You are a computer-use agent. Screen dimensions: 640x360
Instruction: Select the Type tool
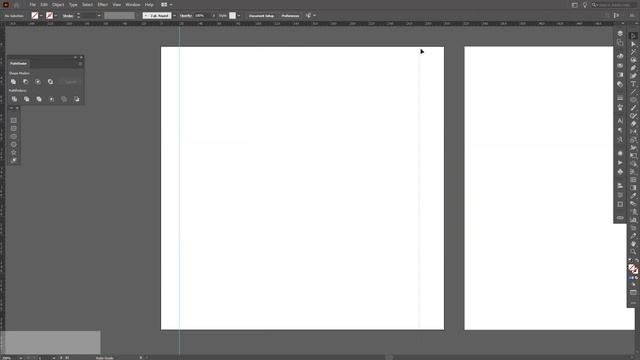click(x=633, y=84)
